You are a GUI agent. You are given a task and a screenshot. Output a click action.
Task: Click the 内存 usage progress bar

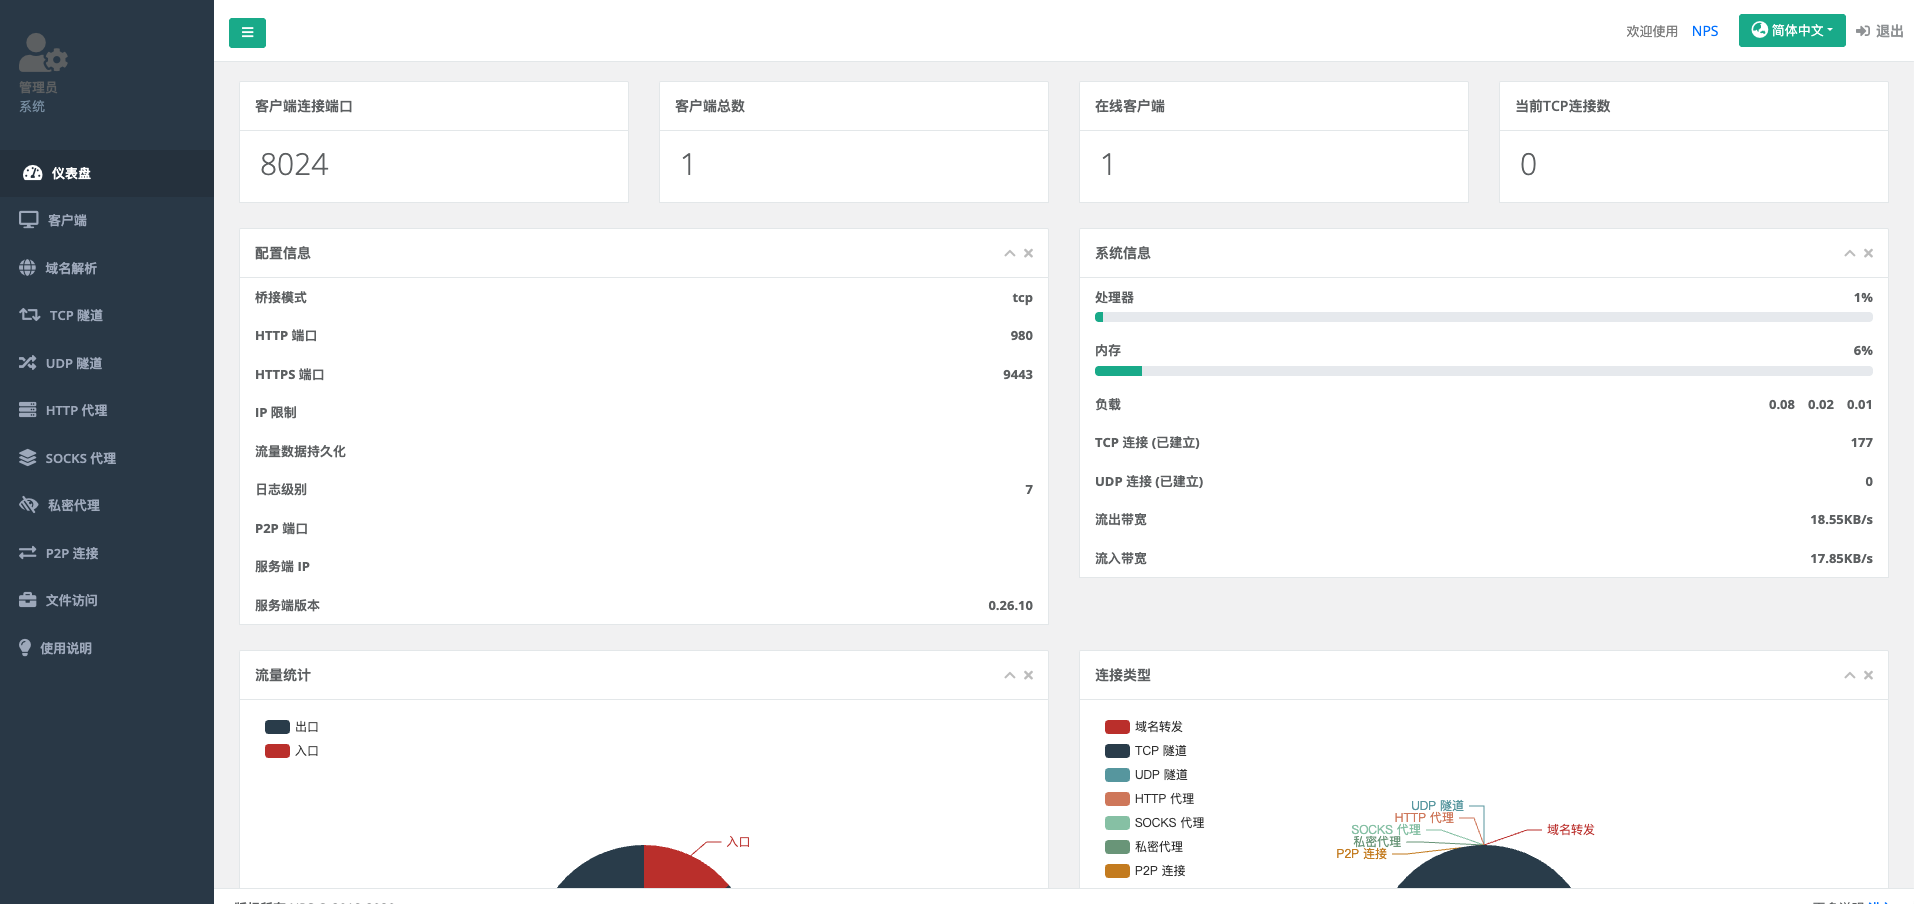point(1483,371)
